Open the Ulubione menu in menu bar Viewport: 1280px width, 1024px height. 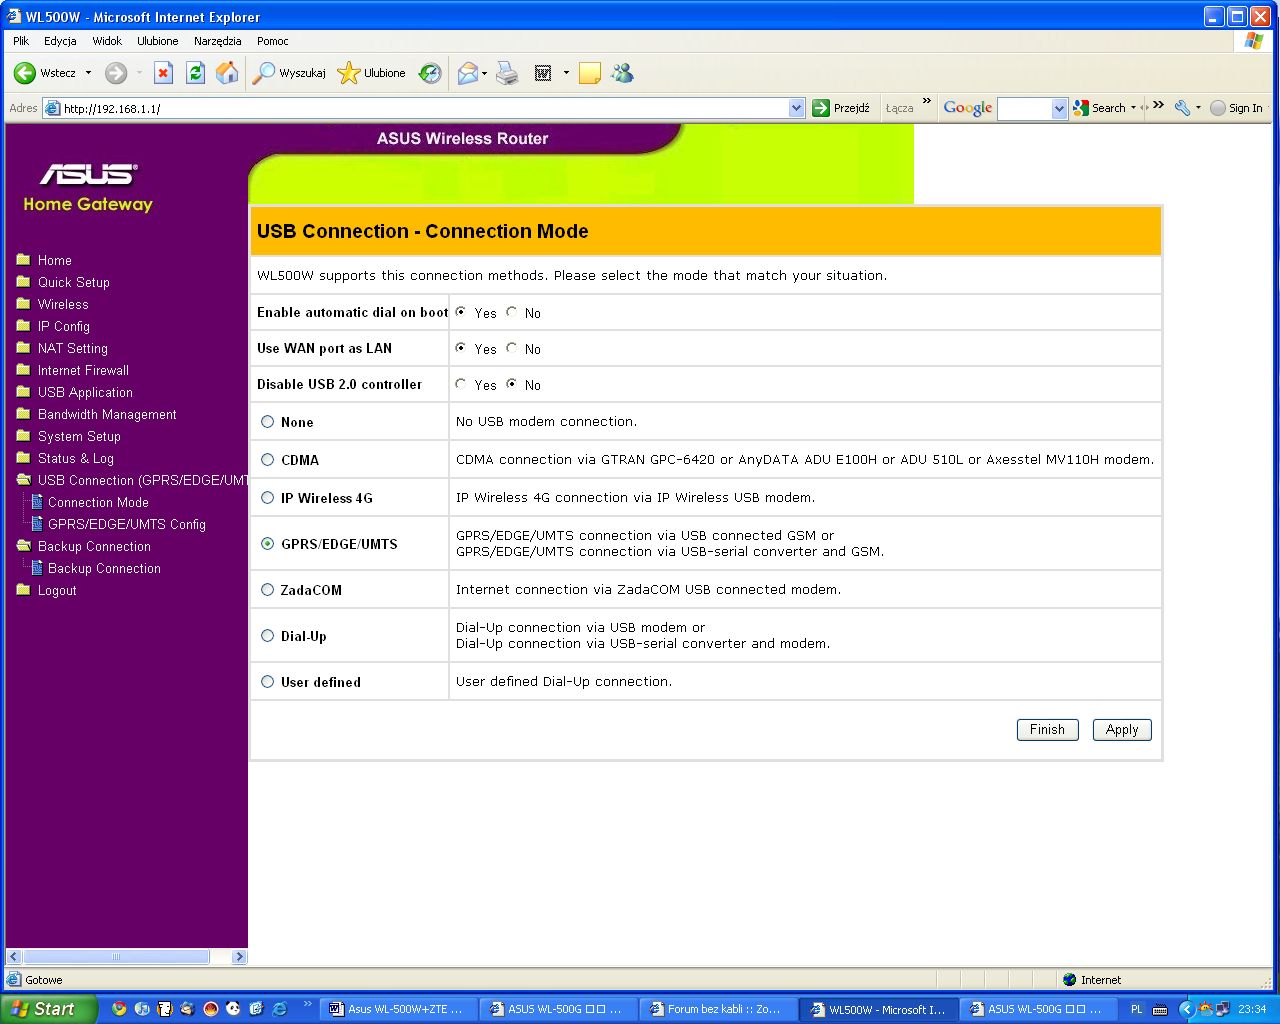coord(158,41)
